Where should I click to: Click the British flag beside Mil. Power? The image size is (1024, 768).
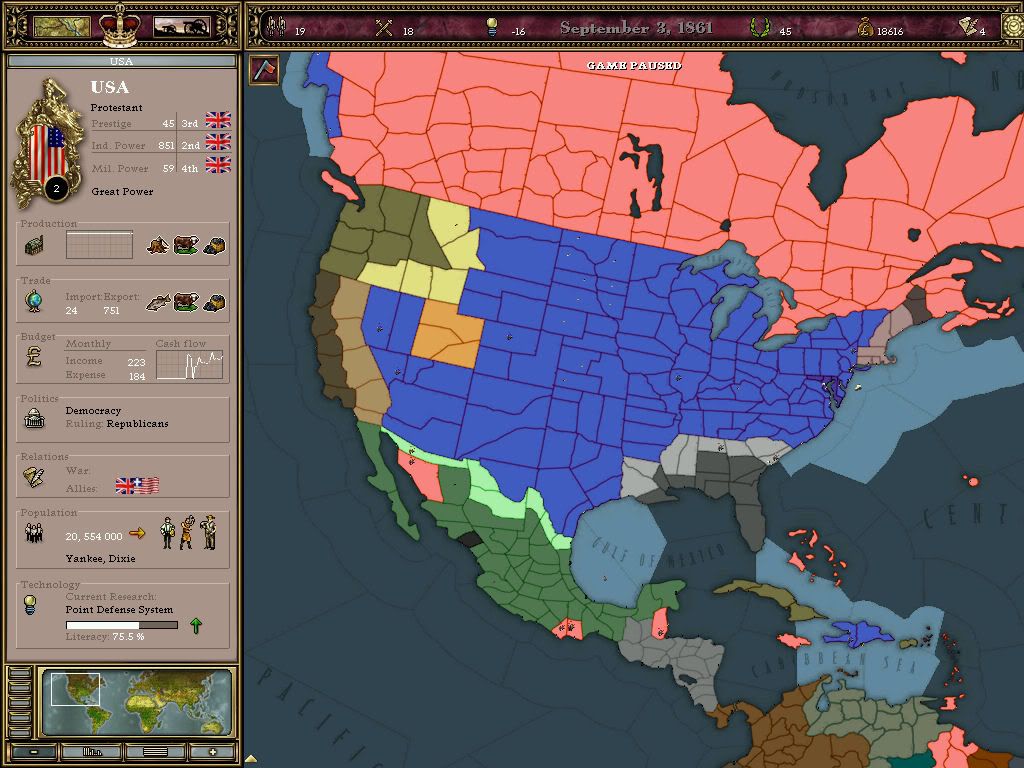pyautogui.click(x=218, y=165)
